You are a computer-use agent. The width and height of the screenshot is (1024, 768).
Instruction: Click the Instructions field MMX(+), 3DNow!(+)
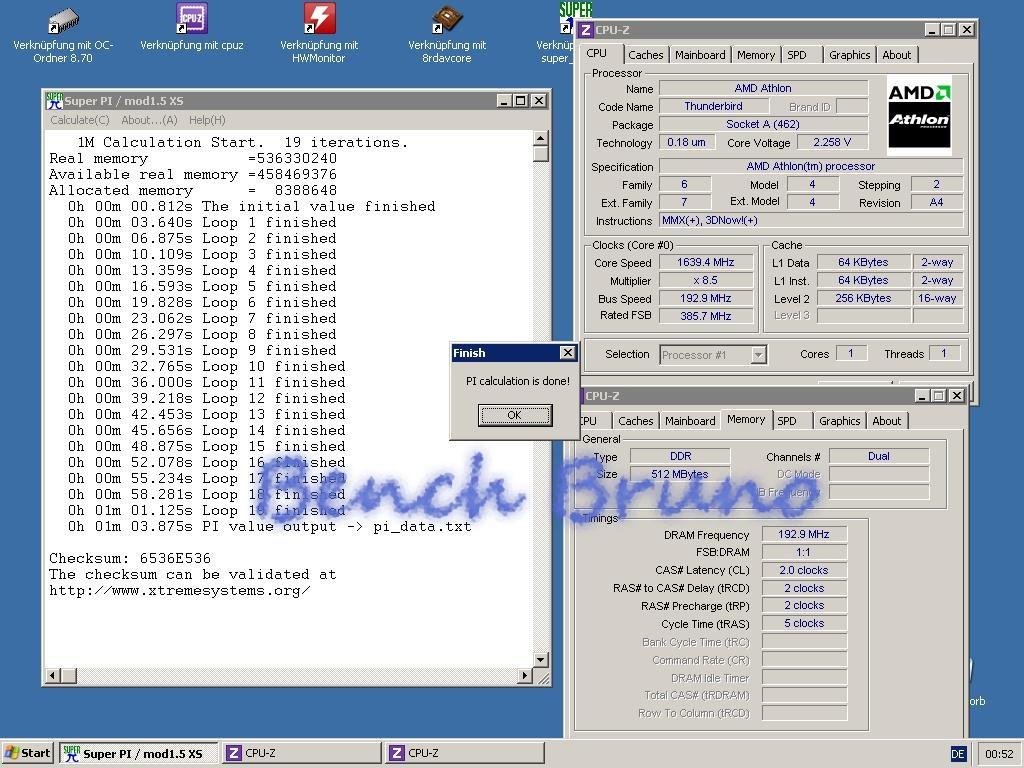pos(811,221)
